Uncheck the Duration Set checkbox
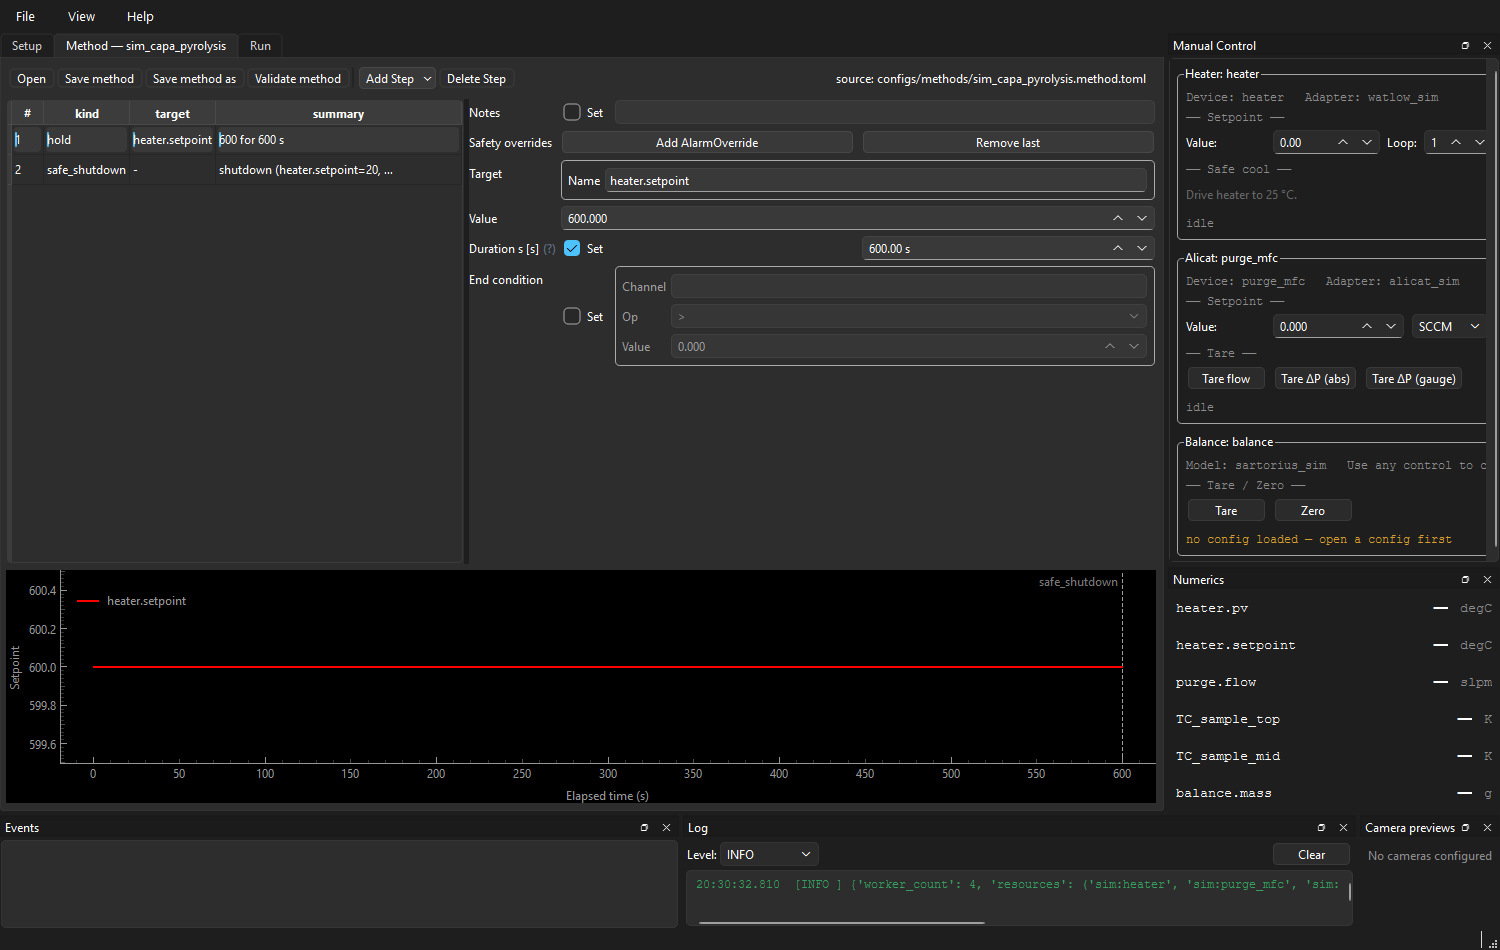Viewport: 1500px width, 950px height. pos(572,248)
